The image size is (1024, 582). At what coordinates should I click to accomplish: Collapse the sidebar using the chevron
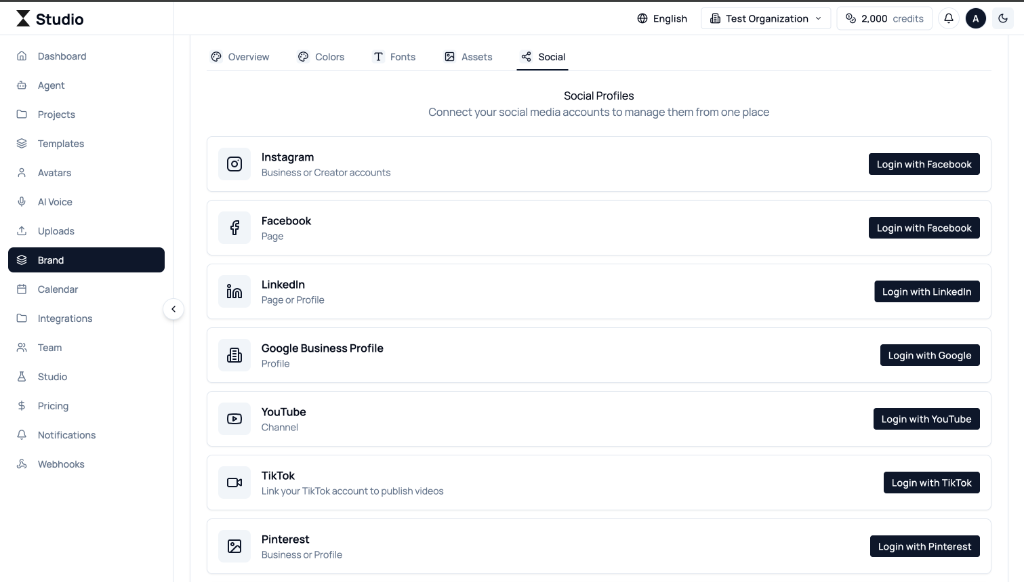pyautogui.click(x=174, y=309)
